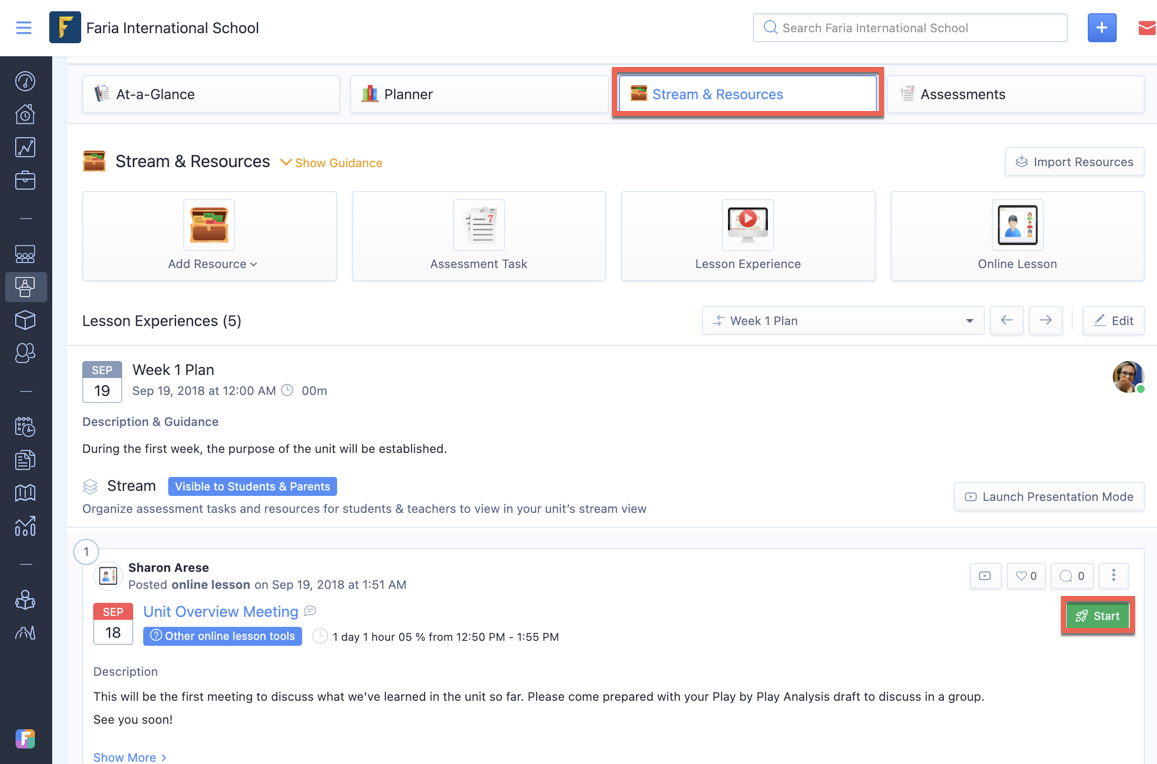Viewport: 1157px width, 764px height.
Task: Open the Unit Overview Meeting link
Action: click(221, 611)
